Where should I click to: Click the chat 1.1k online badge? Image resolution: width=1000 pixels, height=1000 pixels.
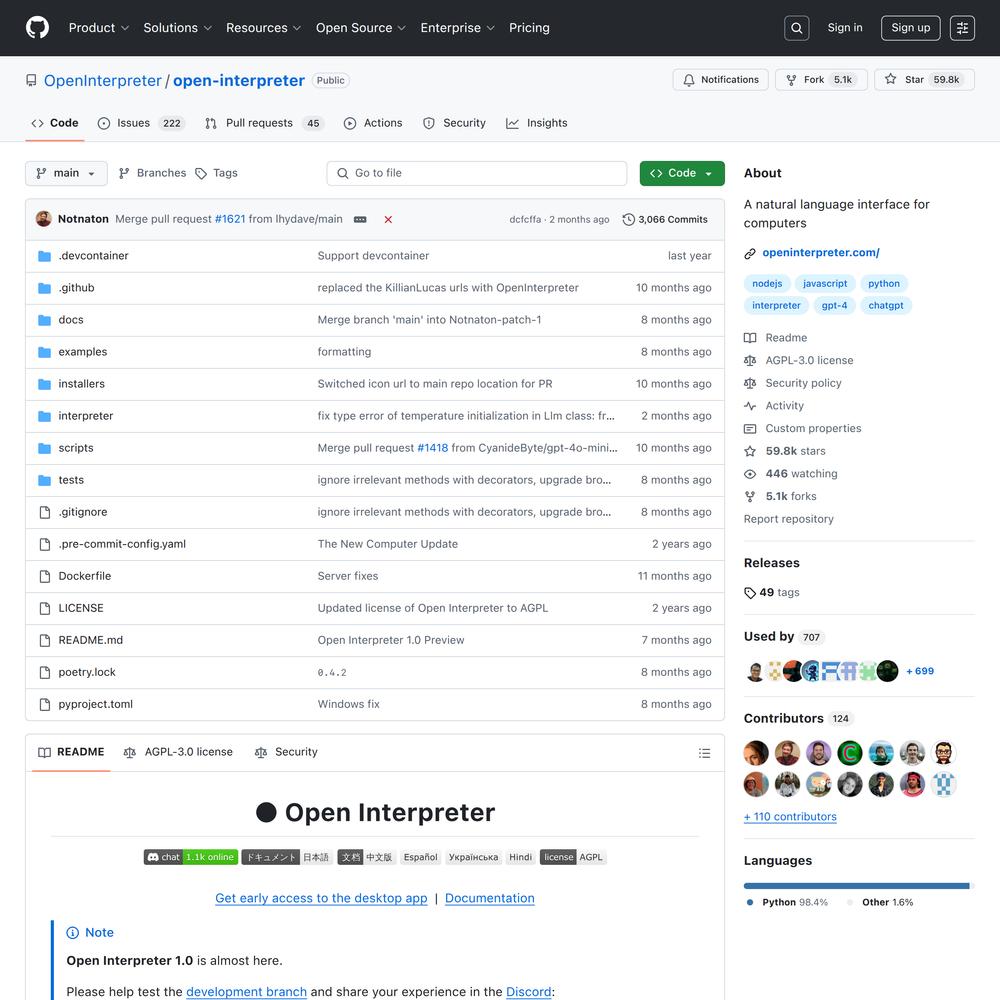[x=191, y=857]
